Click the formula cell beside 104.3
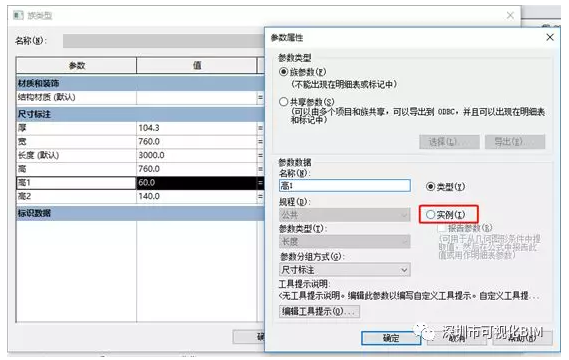The height and width of the screenshot is (360, 569). coord(261,128)
